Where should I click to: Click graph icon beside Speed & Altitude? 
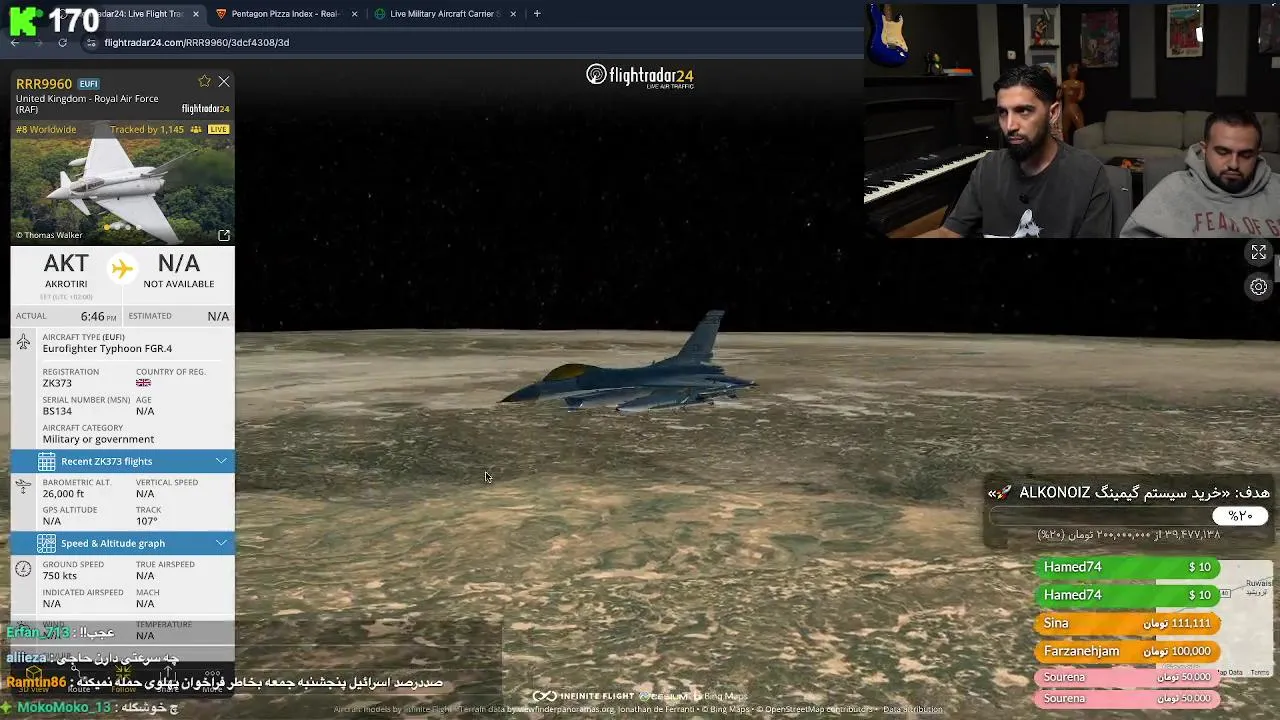click(47, 543)
